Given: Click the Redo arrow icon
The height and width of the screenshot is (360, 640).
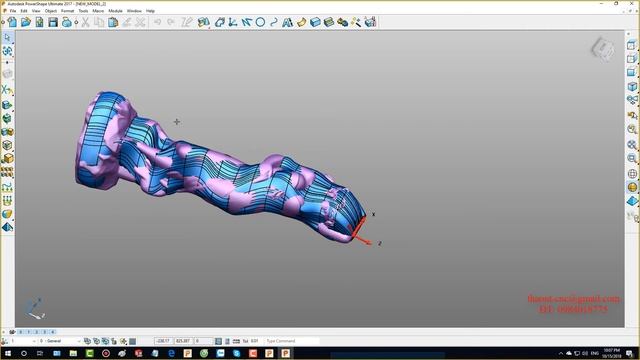Looking at the screenshot, I should 171,22.
